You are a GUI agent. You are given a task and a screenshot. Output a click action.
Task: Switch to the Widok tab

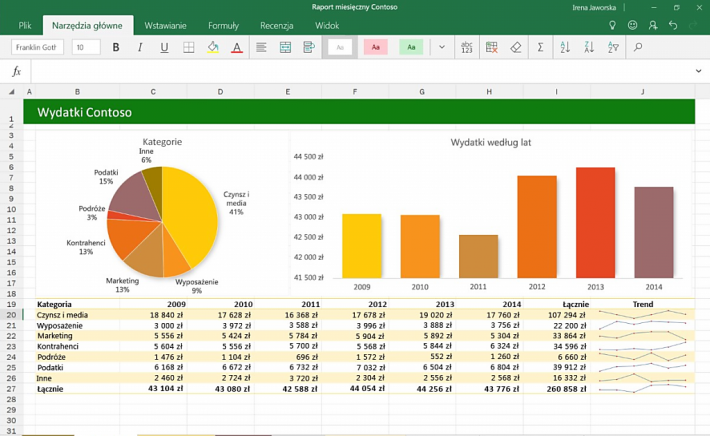pos(327,26)
